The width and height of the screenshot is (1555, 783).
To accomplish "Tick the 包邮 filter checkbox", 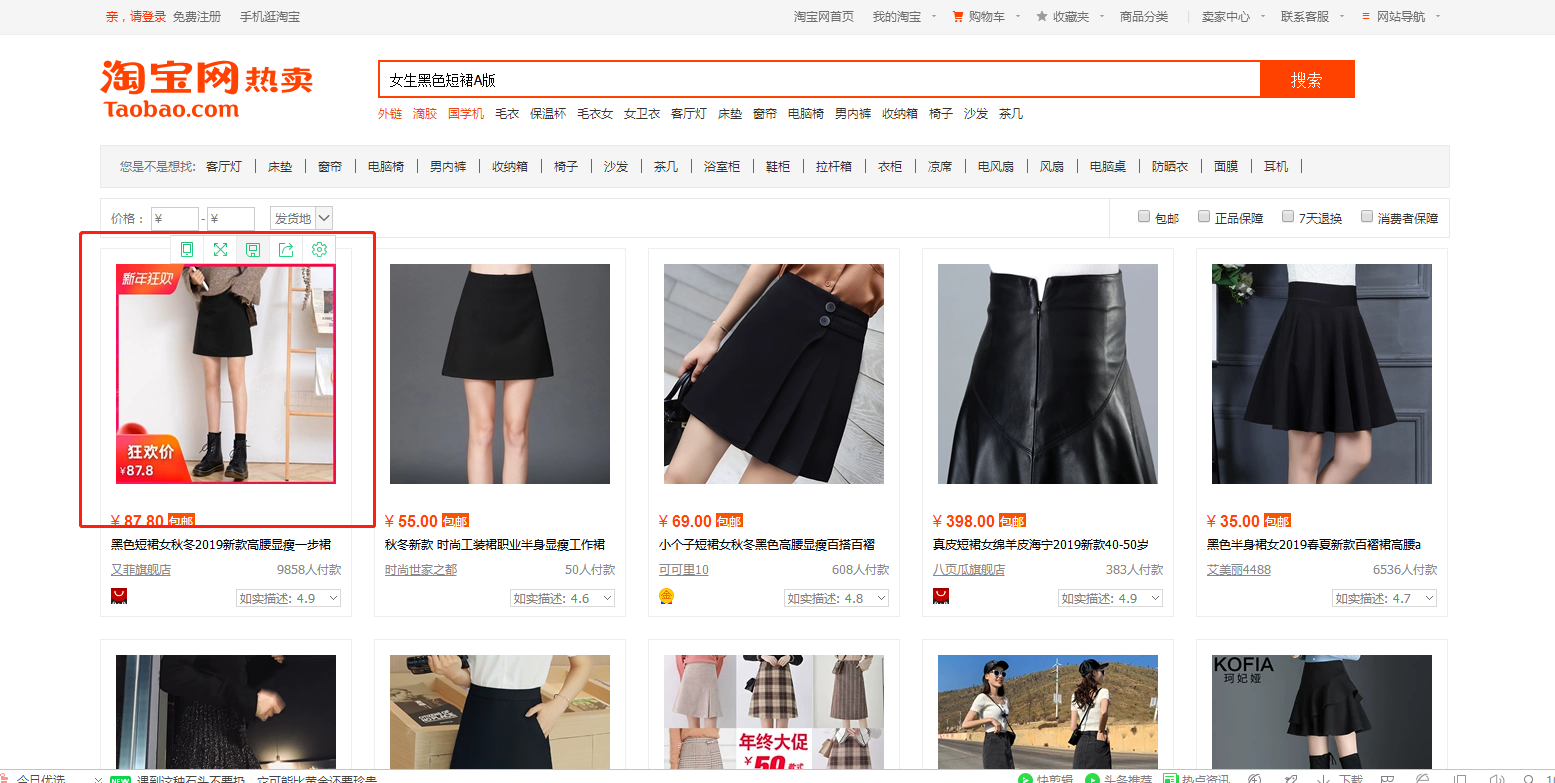I will click(1144, 216).
